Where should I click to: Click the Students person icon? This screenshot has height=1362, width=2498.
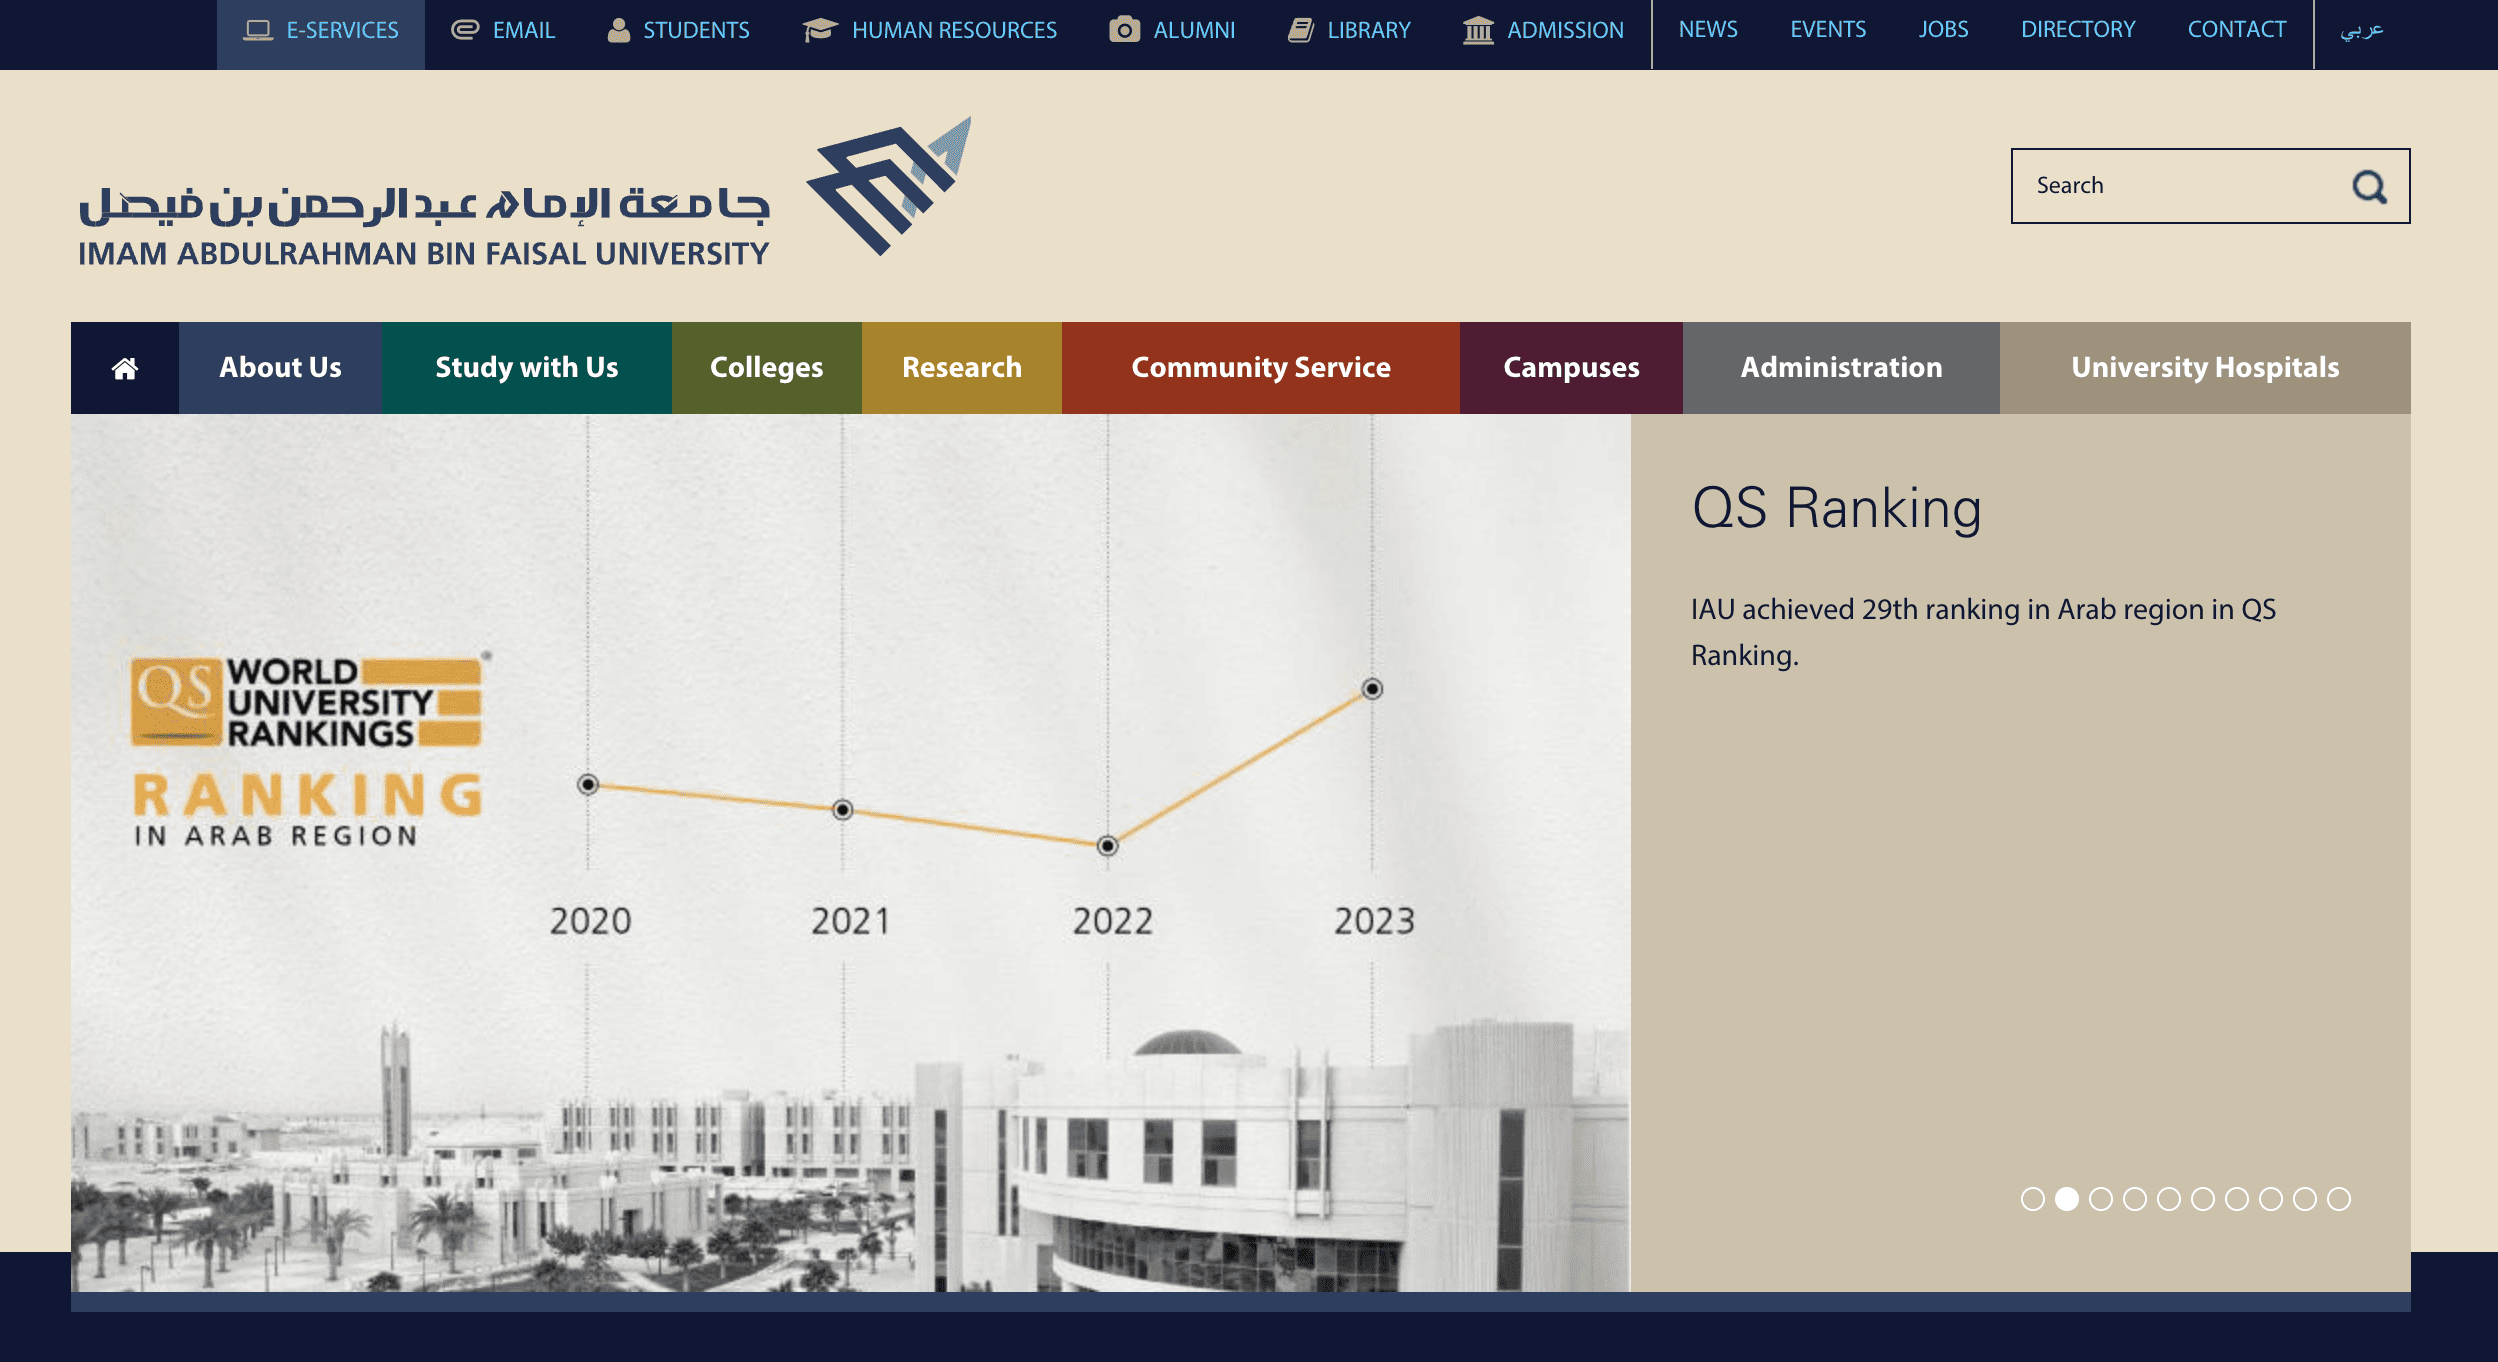pyautogui.click(x=619, y=30)
